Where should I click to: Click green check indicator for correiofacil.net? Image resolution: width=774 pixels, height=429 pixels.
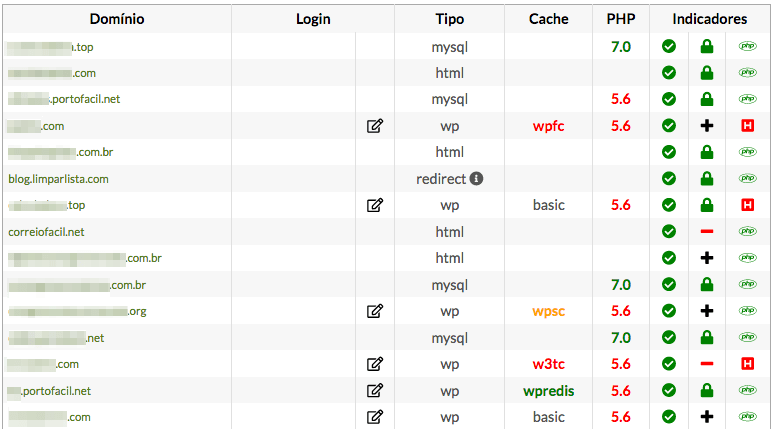(x=669, y=232)
